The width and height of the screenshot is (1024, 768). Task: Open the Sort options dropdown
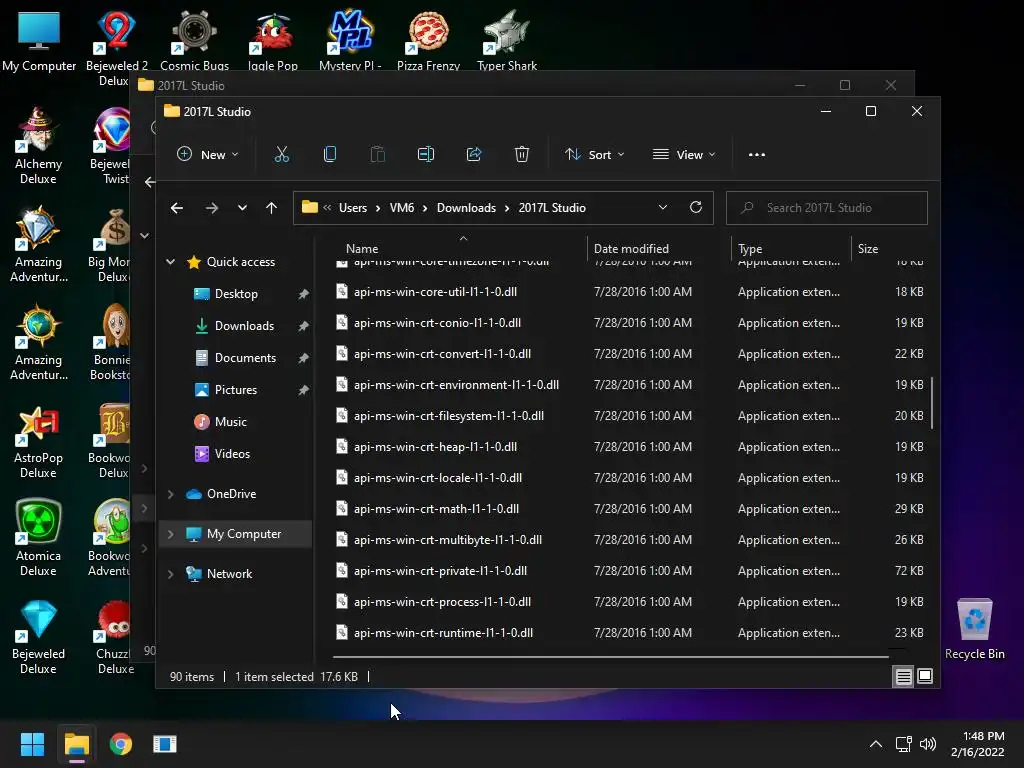click(595, 155)
